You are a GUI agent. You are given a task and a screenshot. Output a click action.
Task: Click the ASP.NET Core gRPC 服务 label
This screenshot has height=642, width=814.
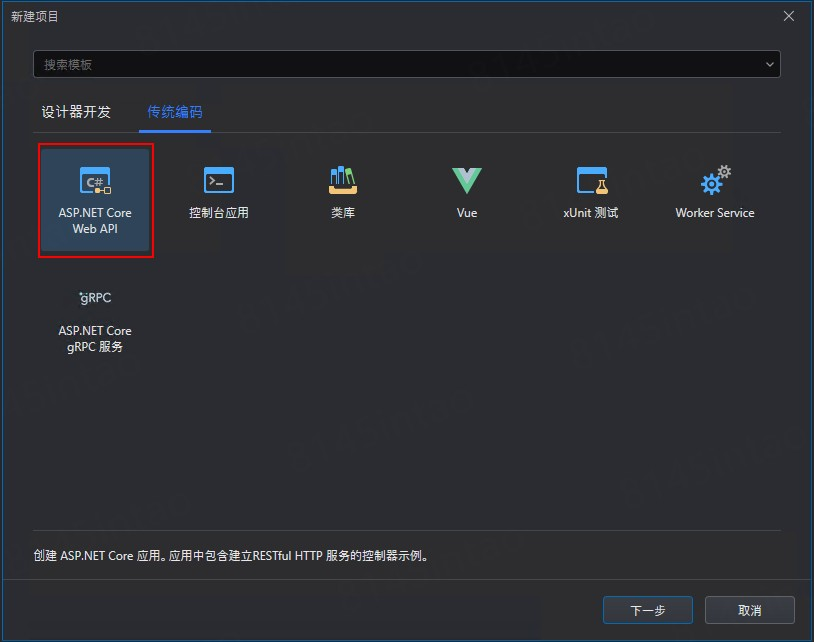[x=95, y=338]
